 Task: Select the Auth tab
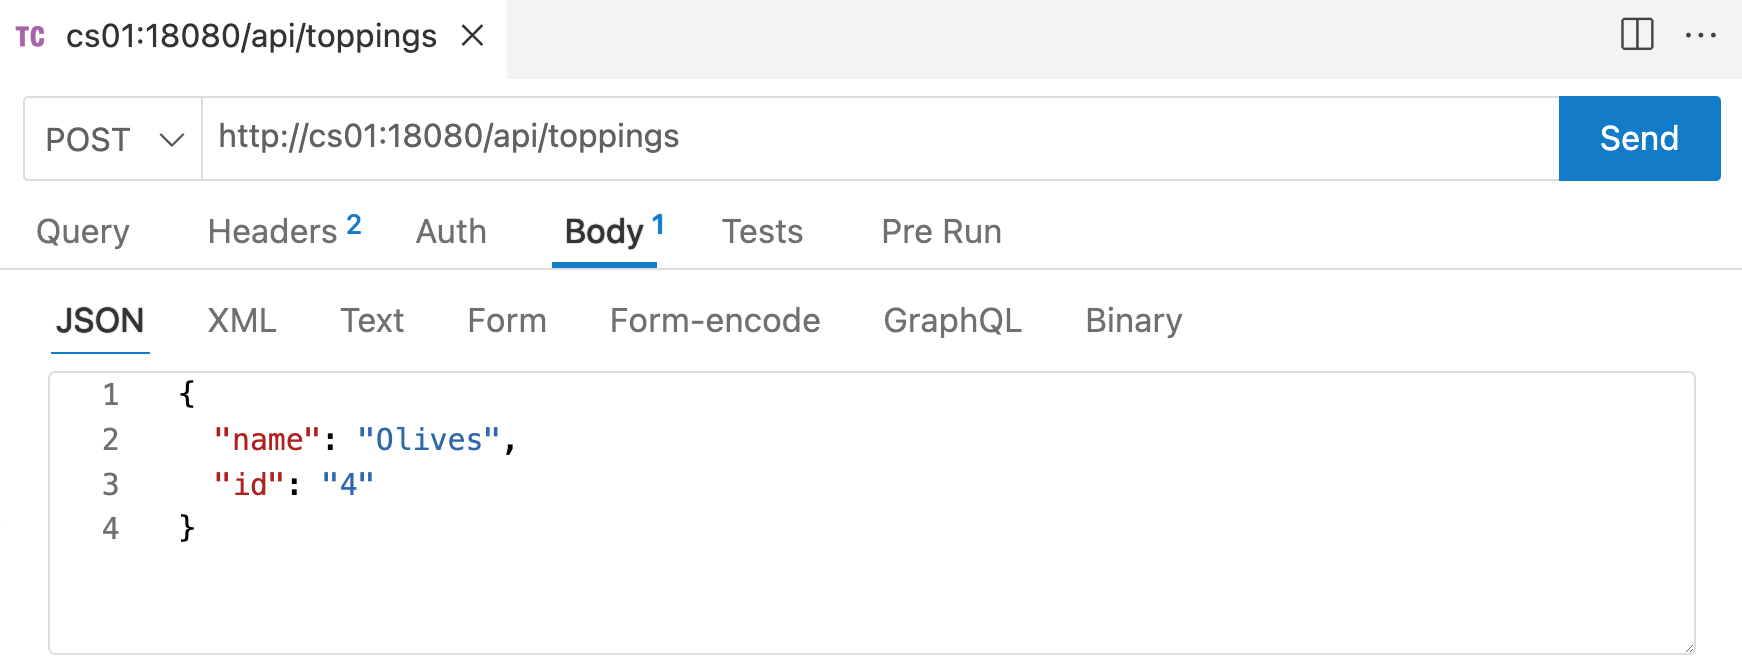click(x=451, y=231)
